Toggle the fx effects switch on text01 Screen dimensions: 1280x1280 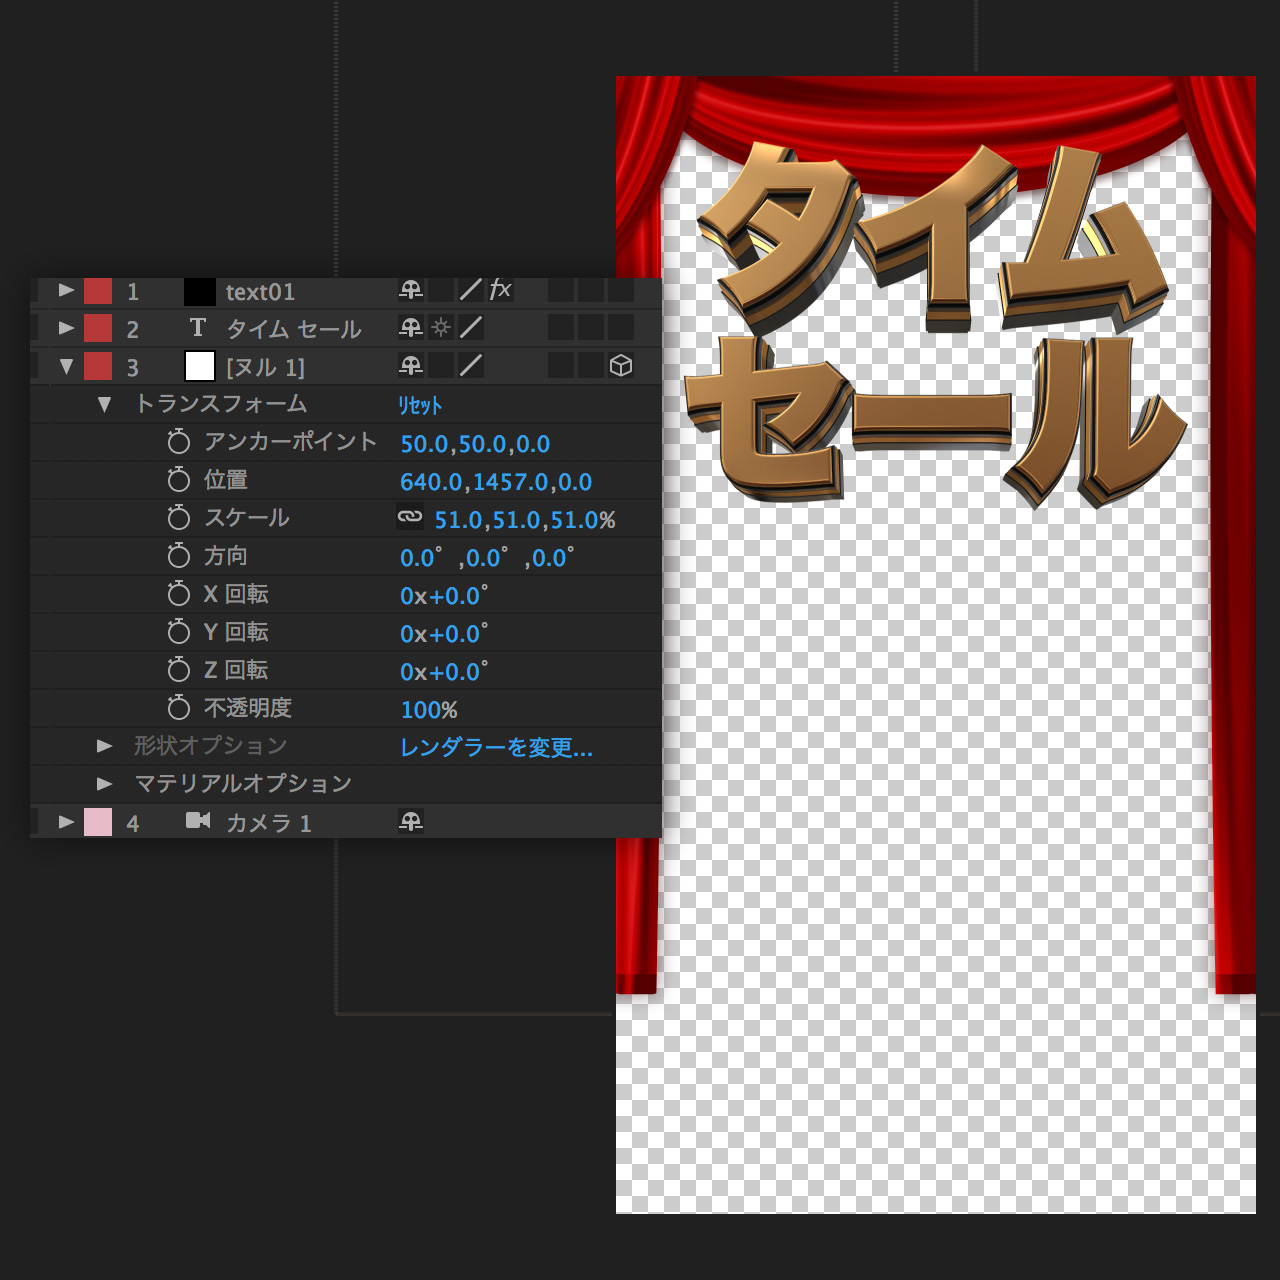click(x=500, y=290)
